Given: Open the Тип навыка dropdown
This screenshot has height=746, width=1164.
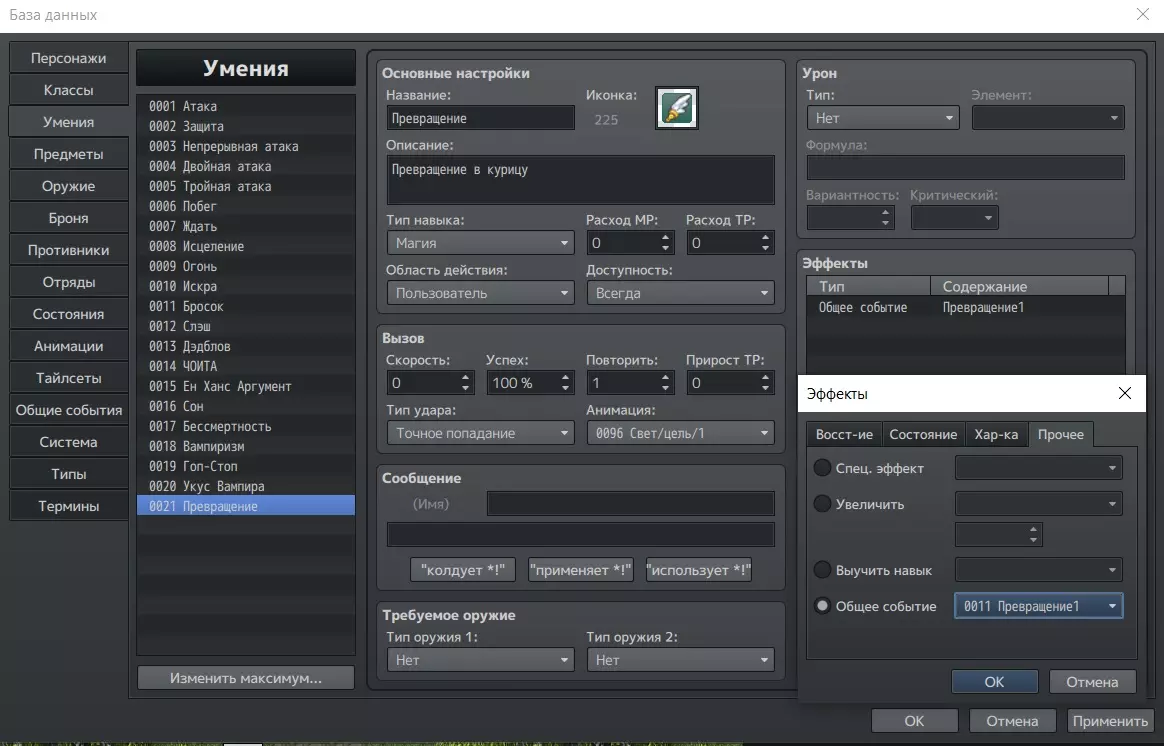Looking at the screenshot, I should coord(480,243).
